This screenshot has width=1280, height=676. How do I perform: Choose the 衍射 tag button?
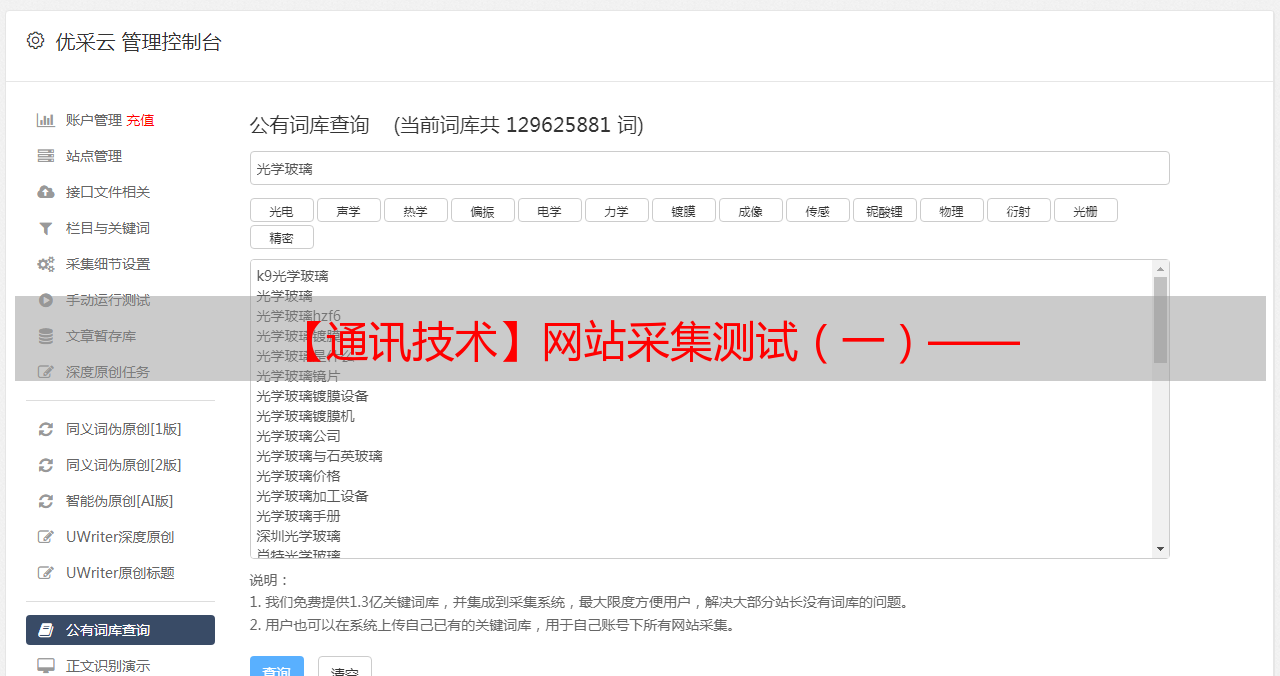[x=1018, y=210]
